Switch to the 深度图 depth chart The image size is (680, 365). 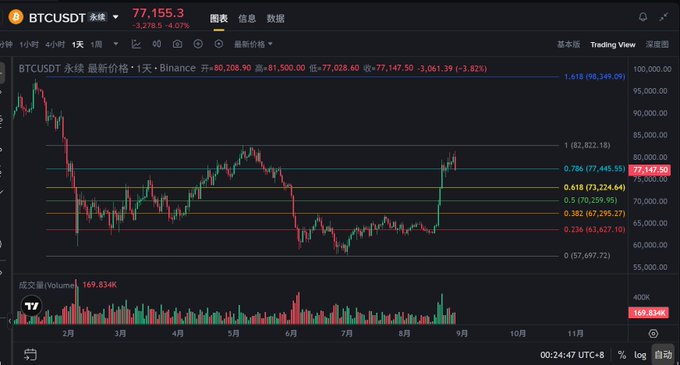[x=657, y=44]
